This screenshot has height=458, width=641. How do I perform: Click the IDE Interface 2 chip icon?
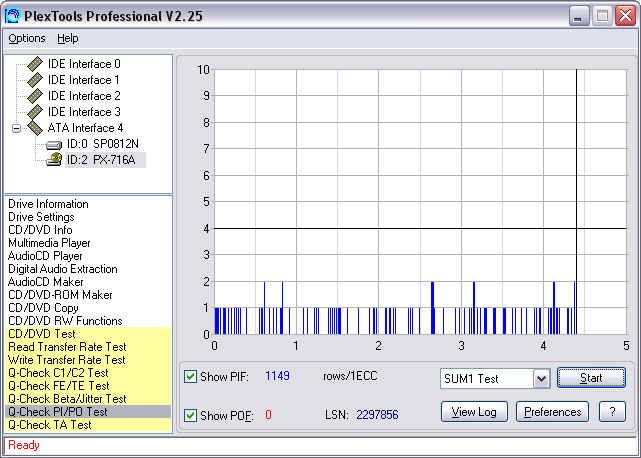pyautogui.click(x=35, y=96)
